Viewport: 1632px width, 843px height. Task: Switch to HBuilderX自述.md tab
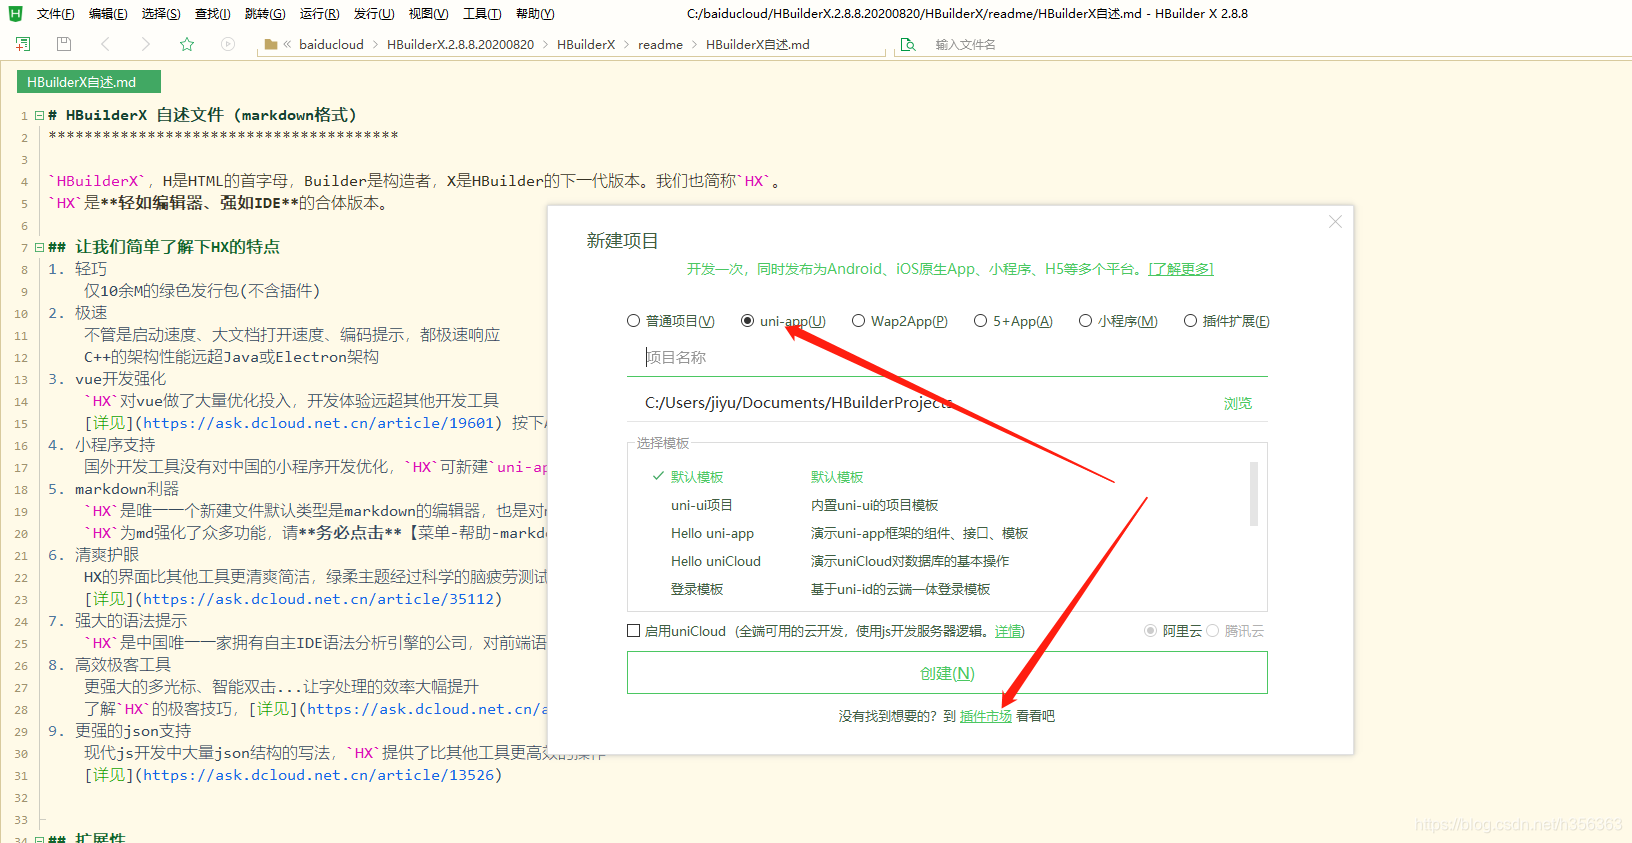pyautogui.click(x=88, y=82)
